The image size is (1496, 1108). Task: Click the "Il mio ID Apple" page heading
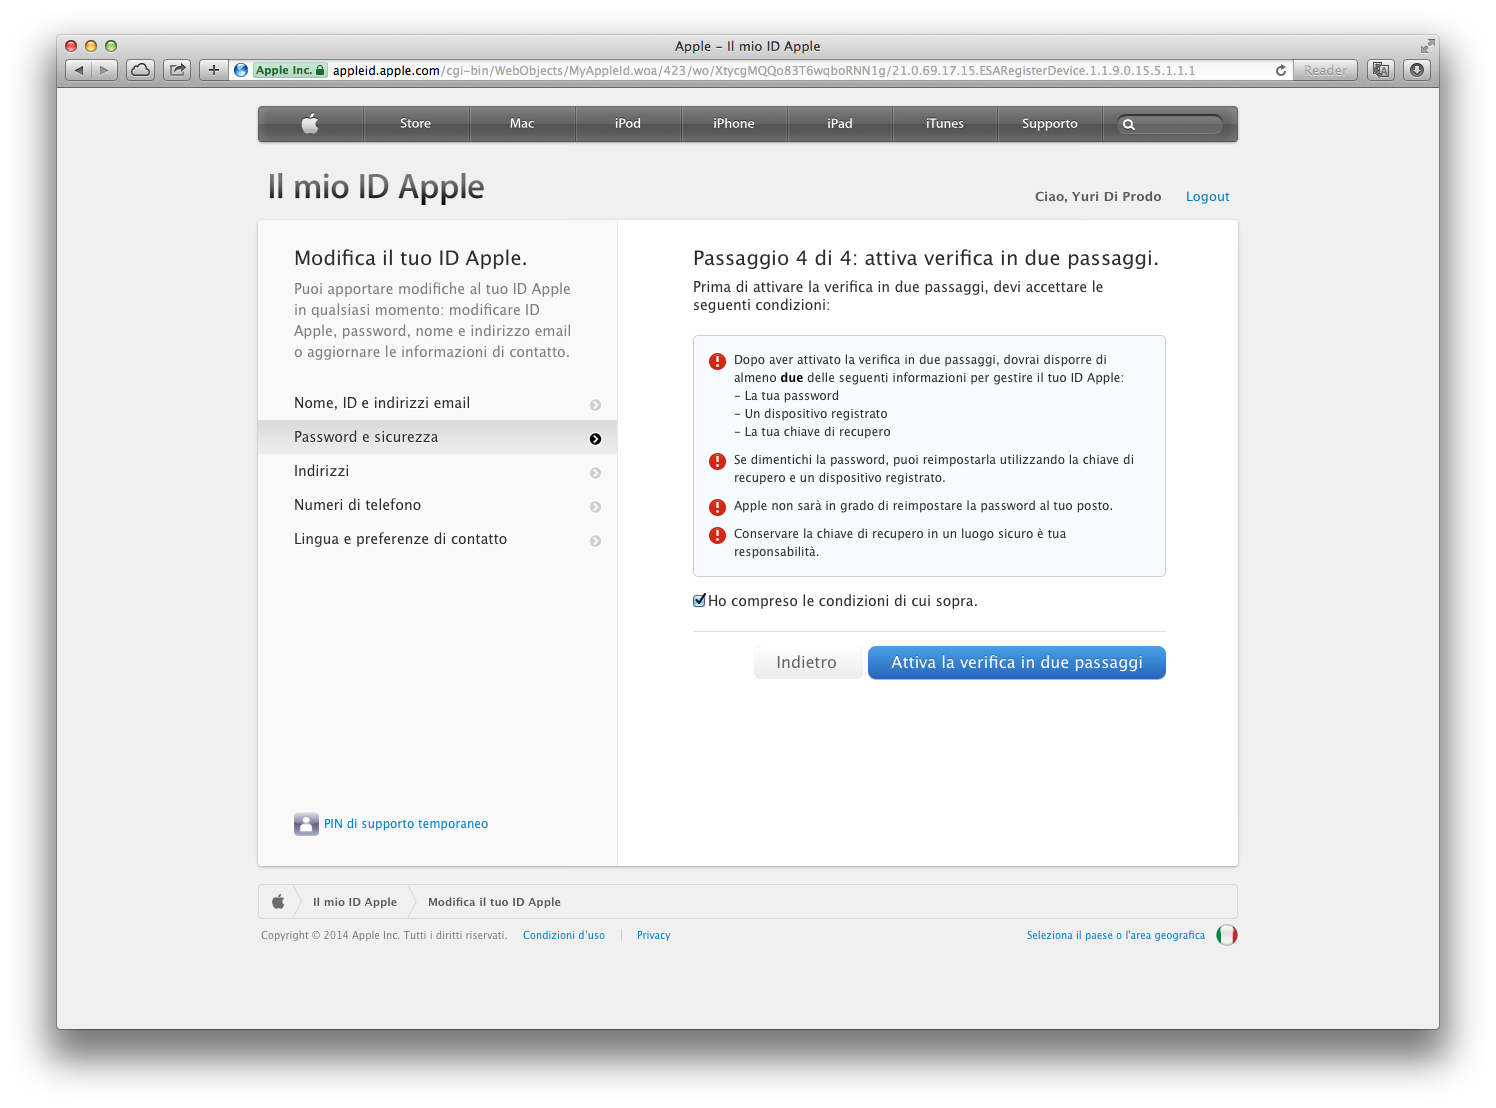pos(376,187)
